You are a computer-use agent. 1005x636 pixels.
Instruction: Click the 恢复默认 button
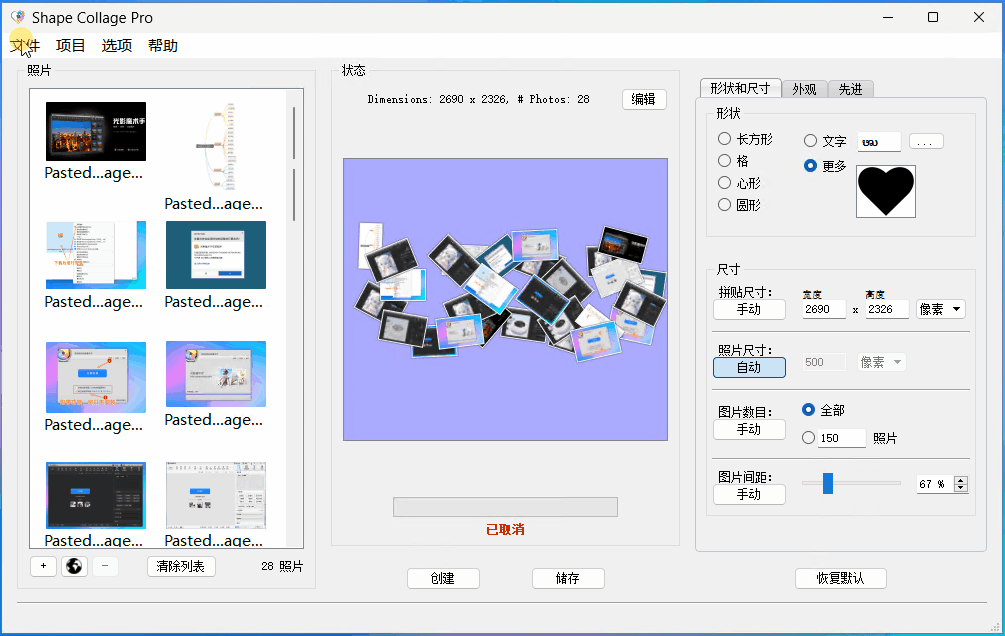click(840, 578)
